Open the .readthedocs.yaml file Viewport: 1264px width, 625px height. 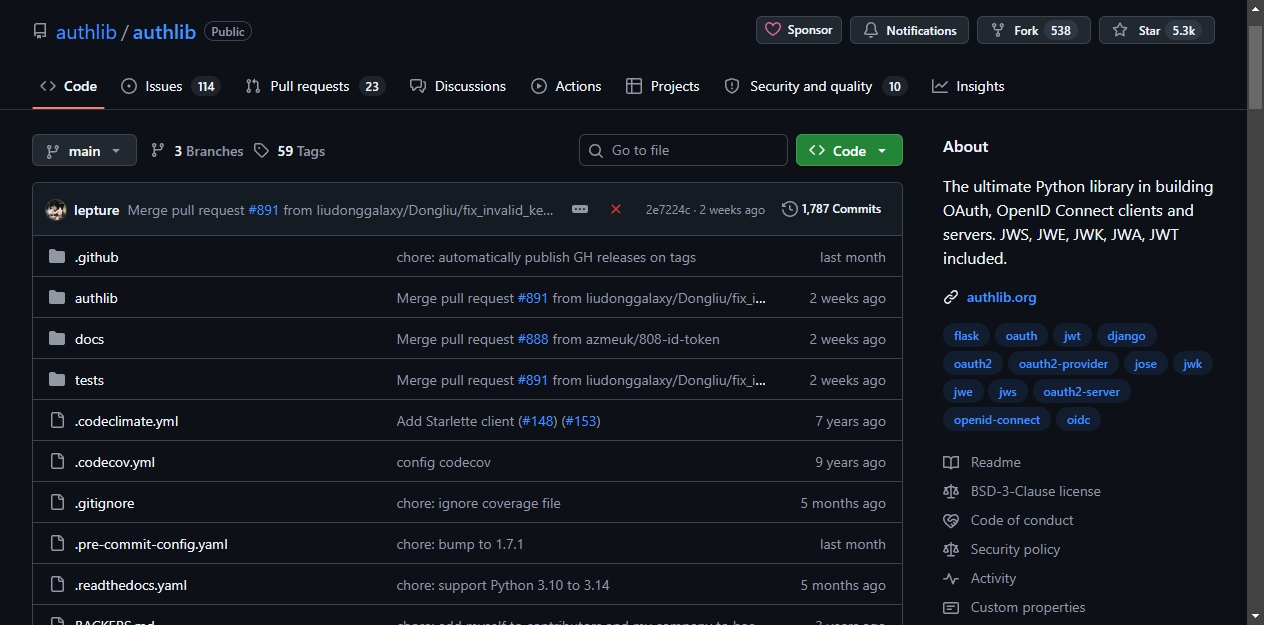131,585
